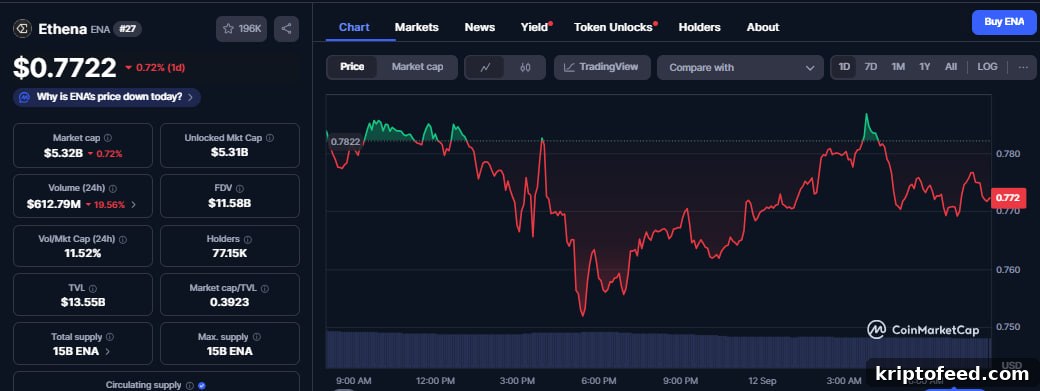This screenshot has width=1040, height=391.
Task: Click the #27 rank badge
Action: click(127, 28)
